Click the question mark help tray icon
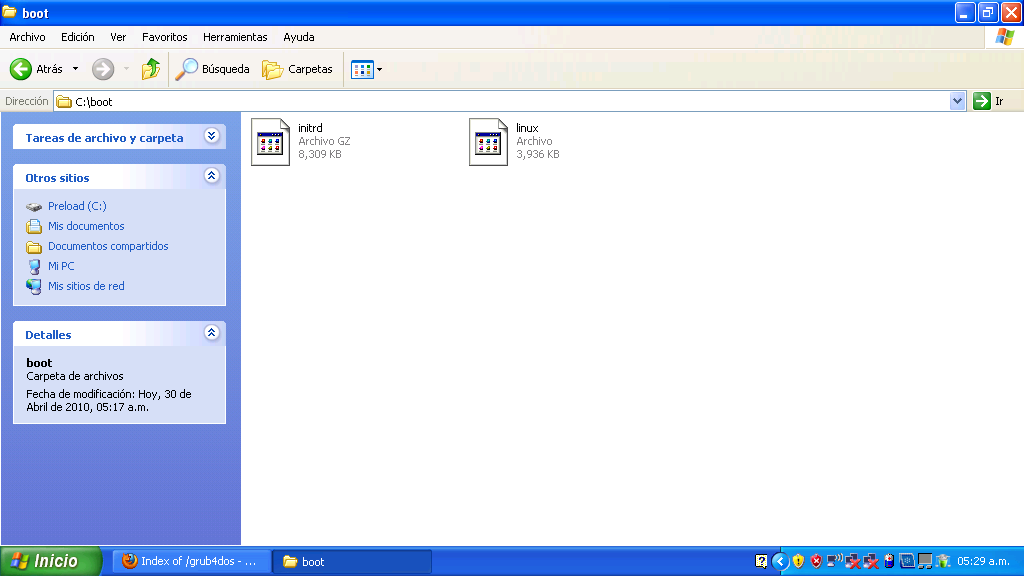 pos(761,562)
